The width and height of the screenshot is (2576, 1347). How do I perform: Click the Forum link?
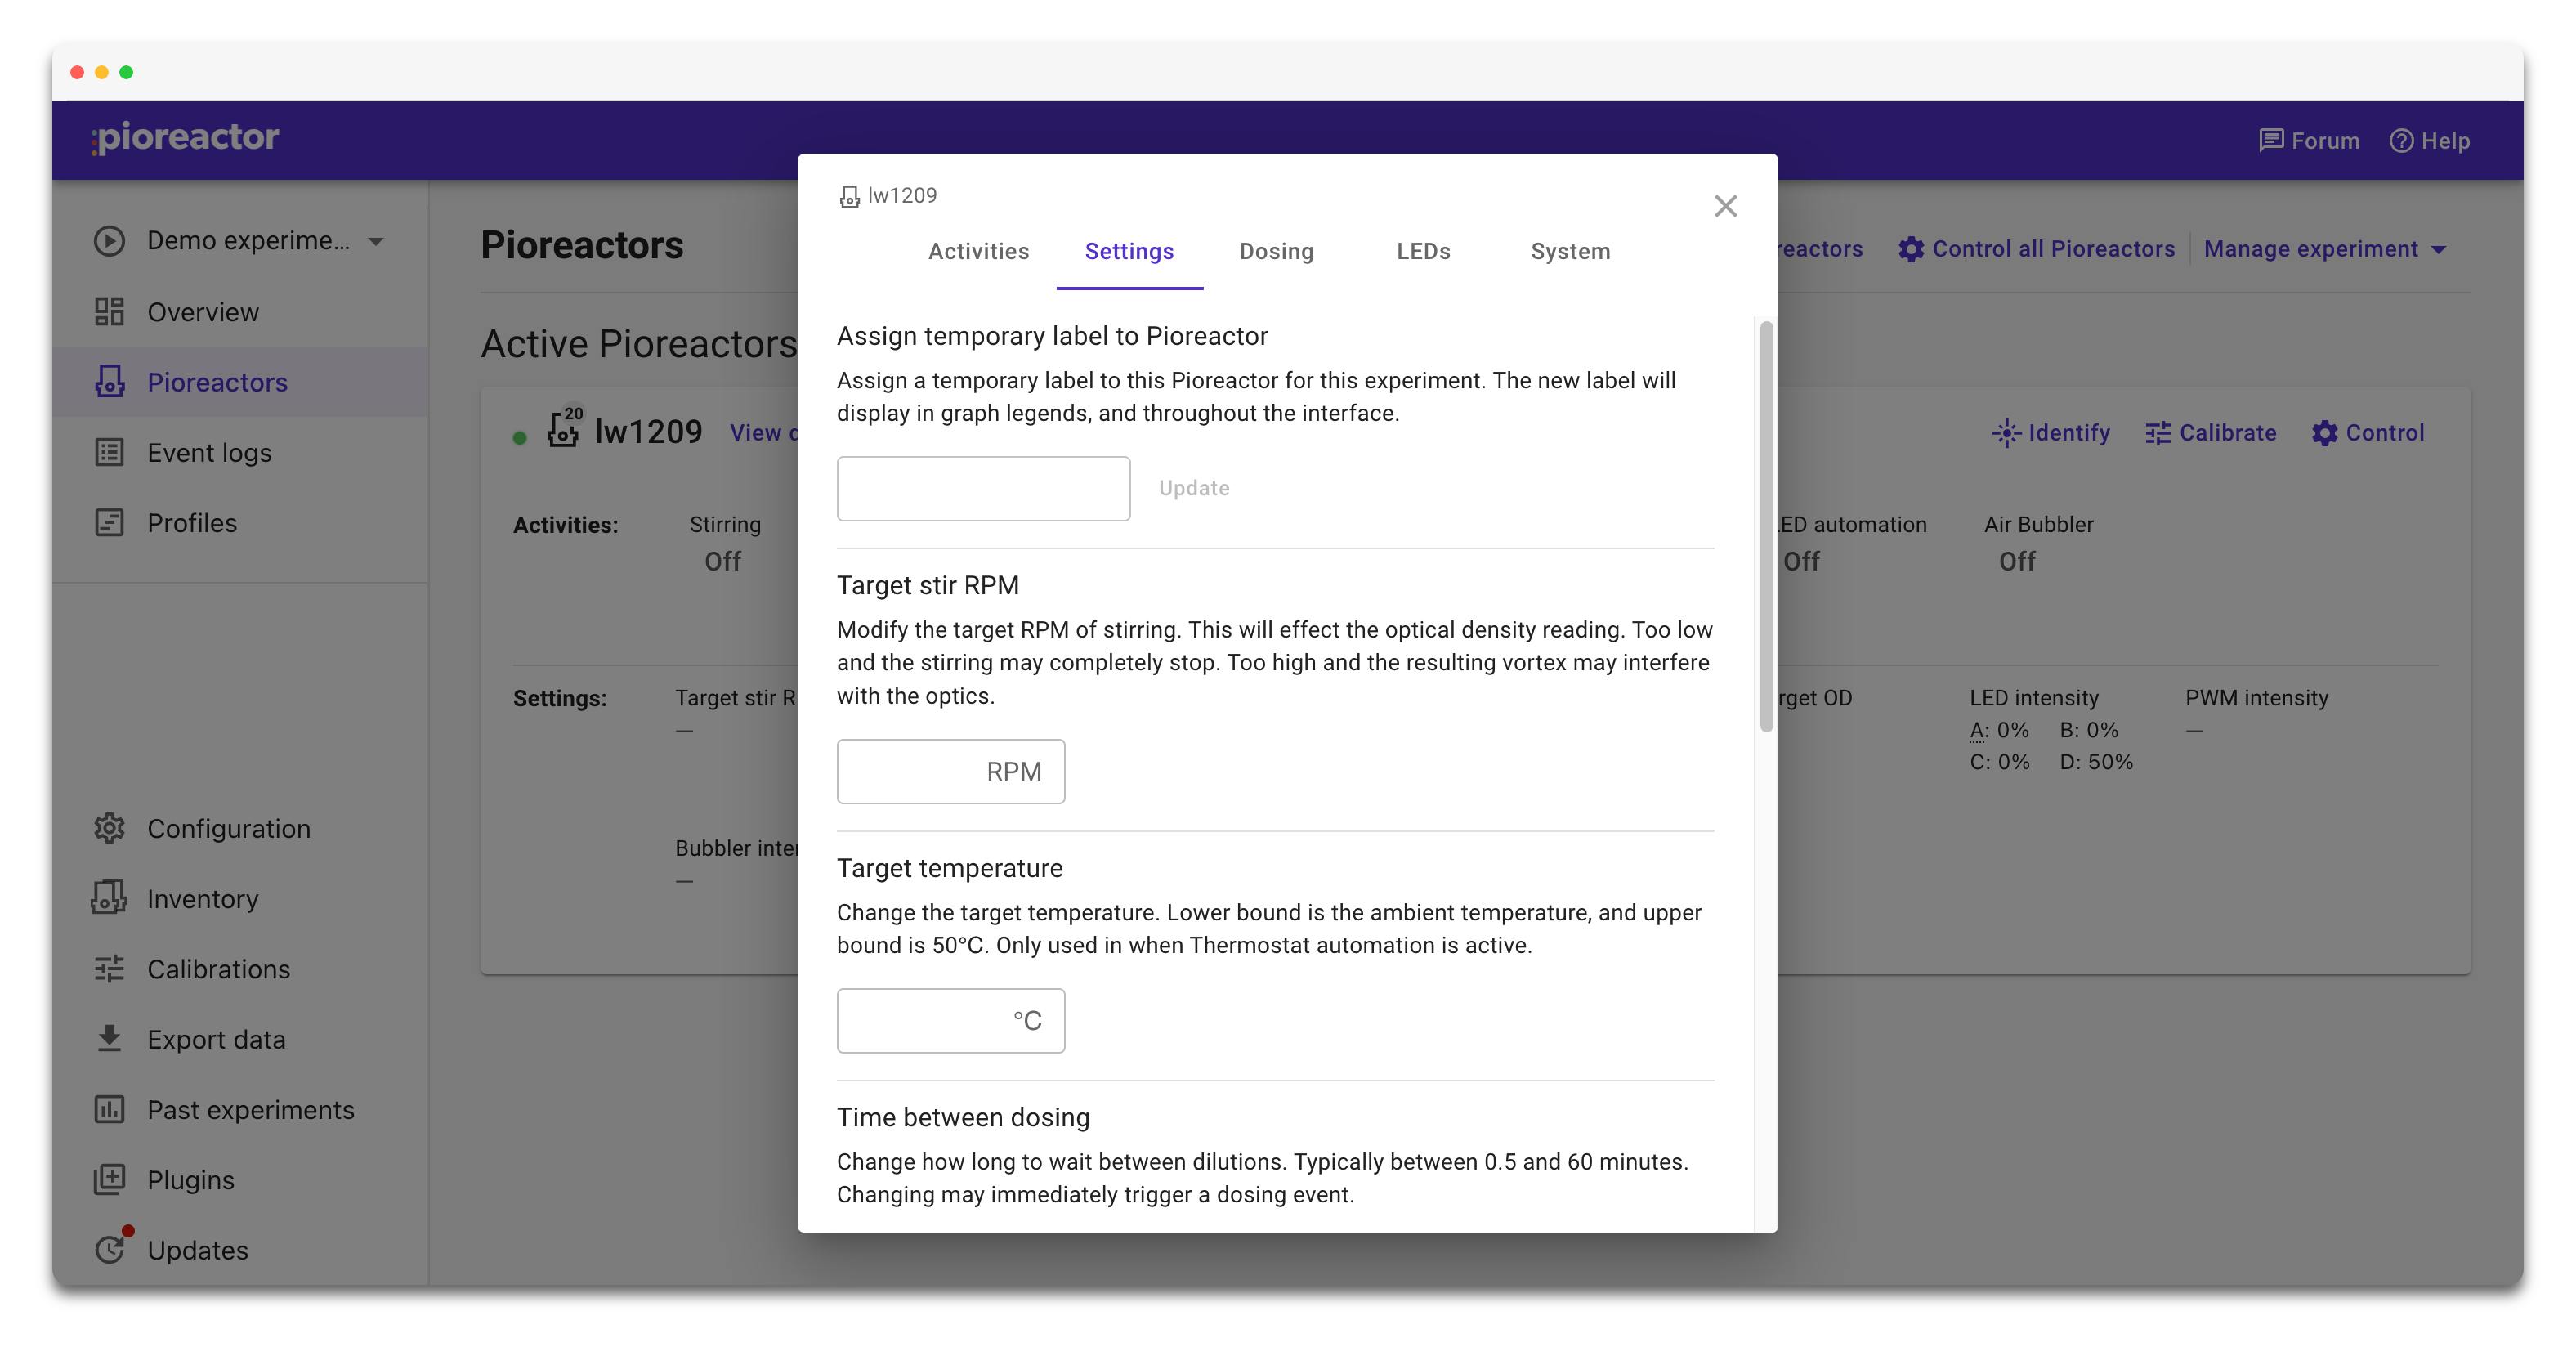[x=2309, y=141]
